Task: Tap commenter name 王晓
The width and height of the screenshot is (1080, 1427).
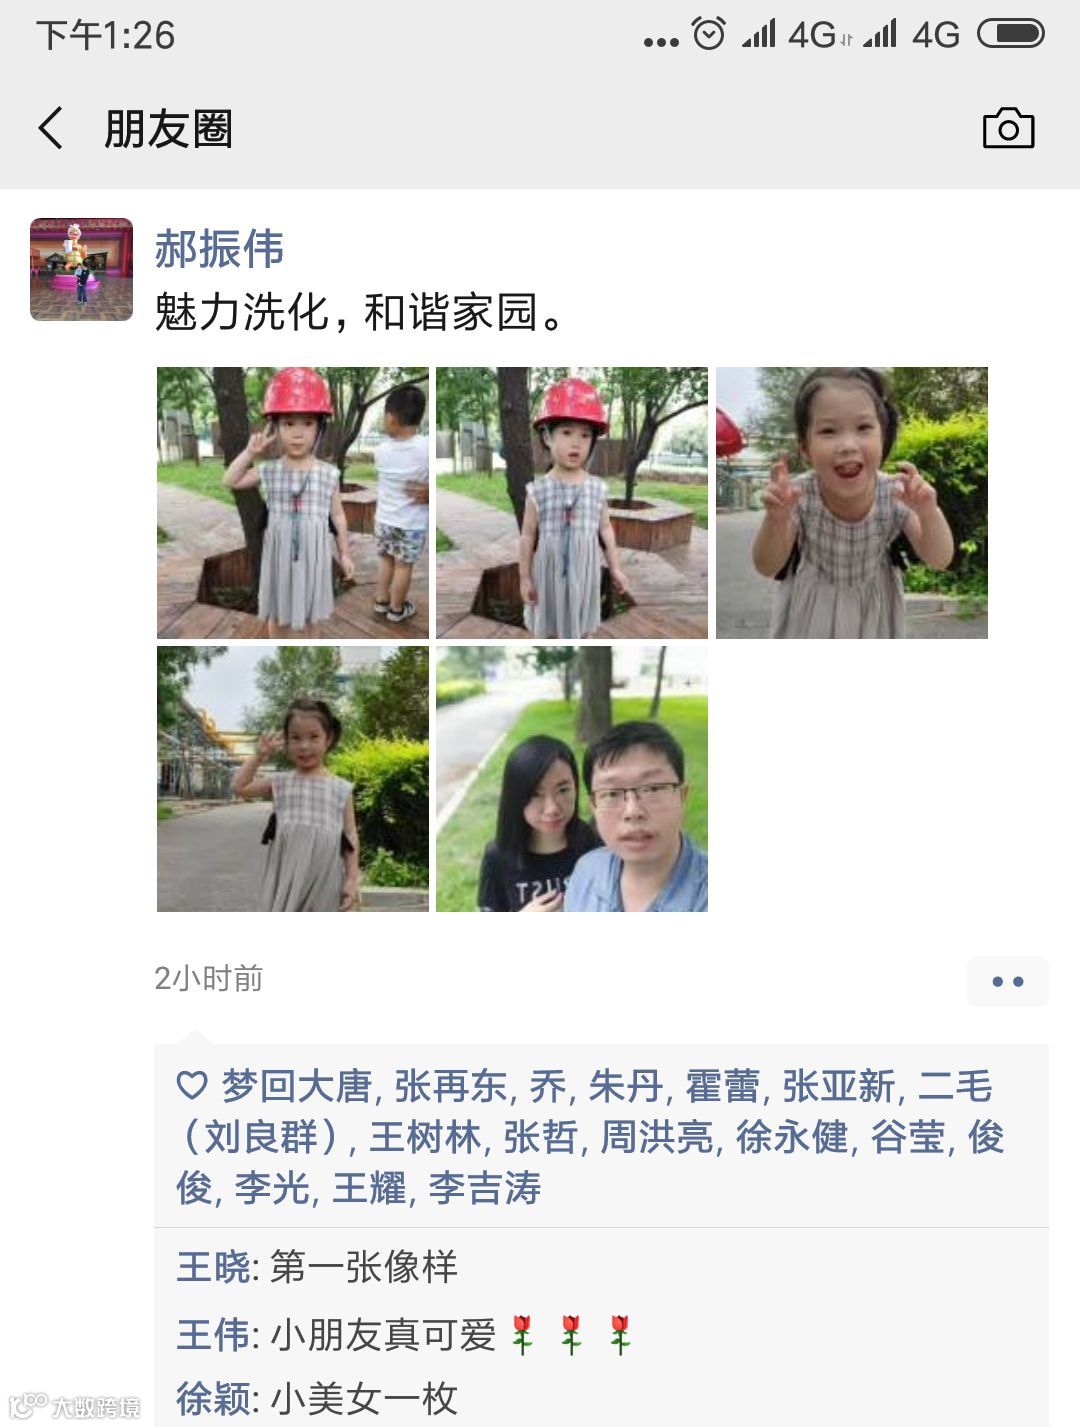Action: (x=214, y=1267)
